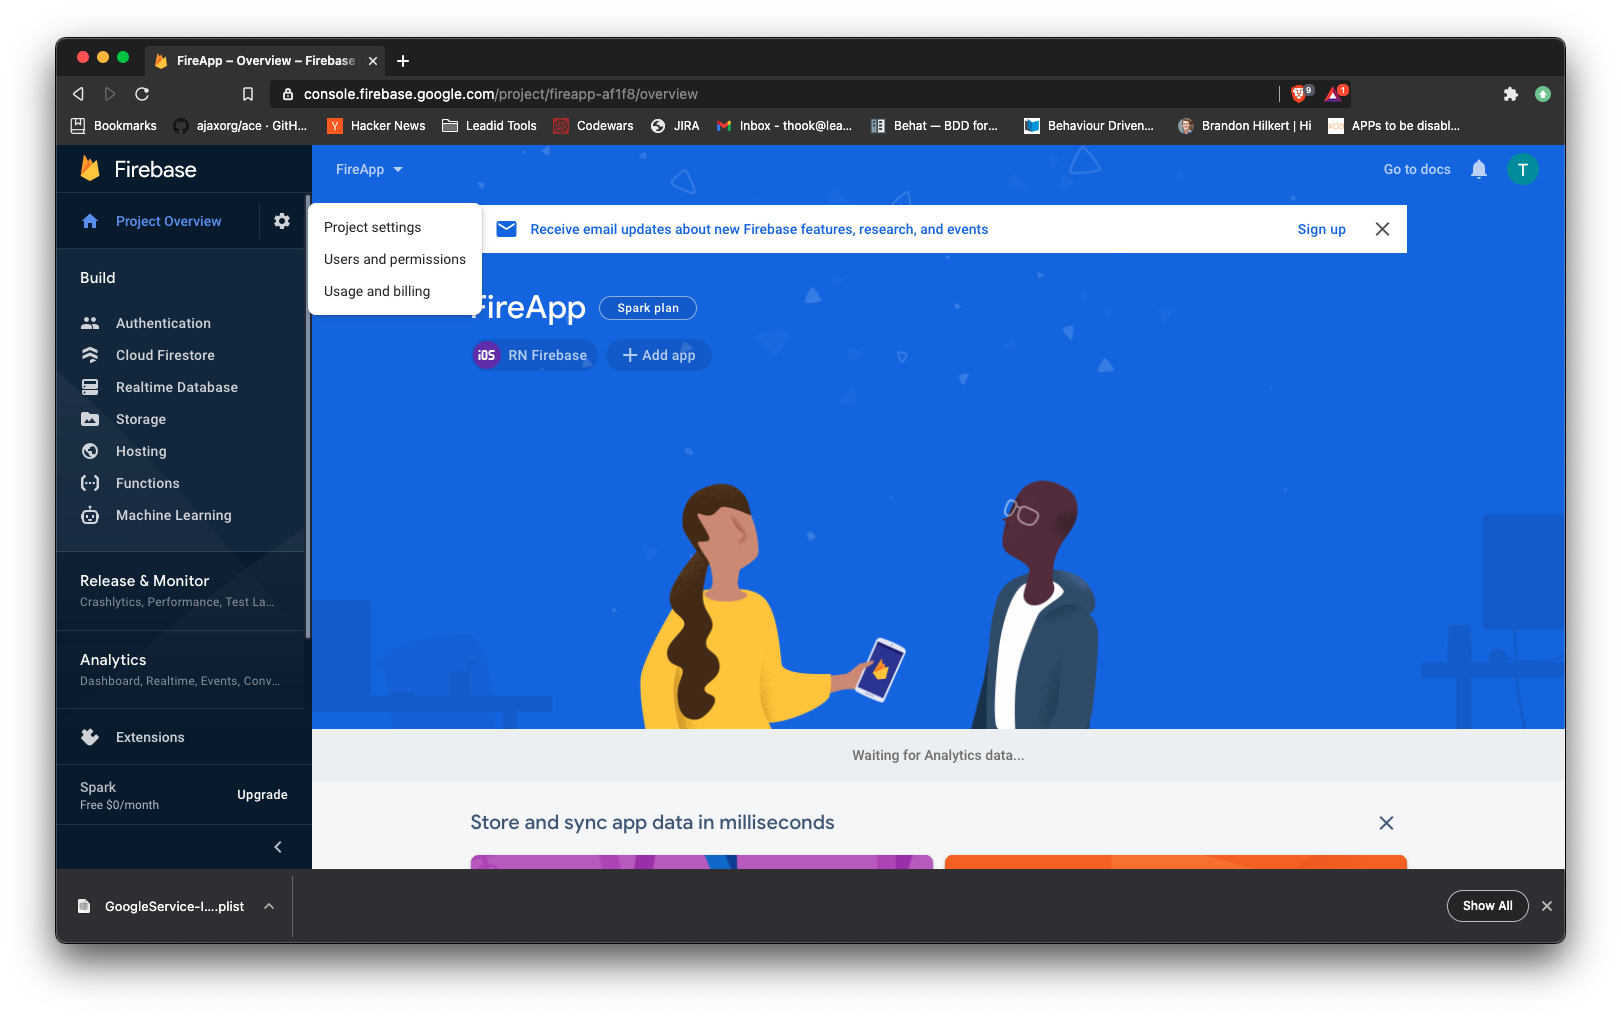Click the Spark plan badge

pos(648,308)
